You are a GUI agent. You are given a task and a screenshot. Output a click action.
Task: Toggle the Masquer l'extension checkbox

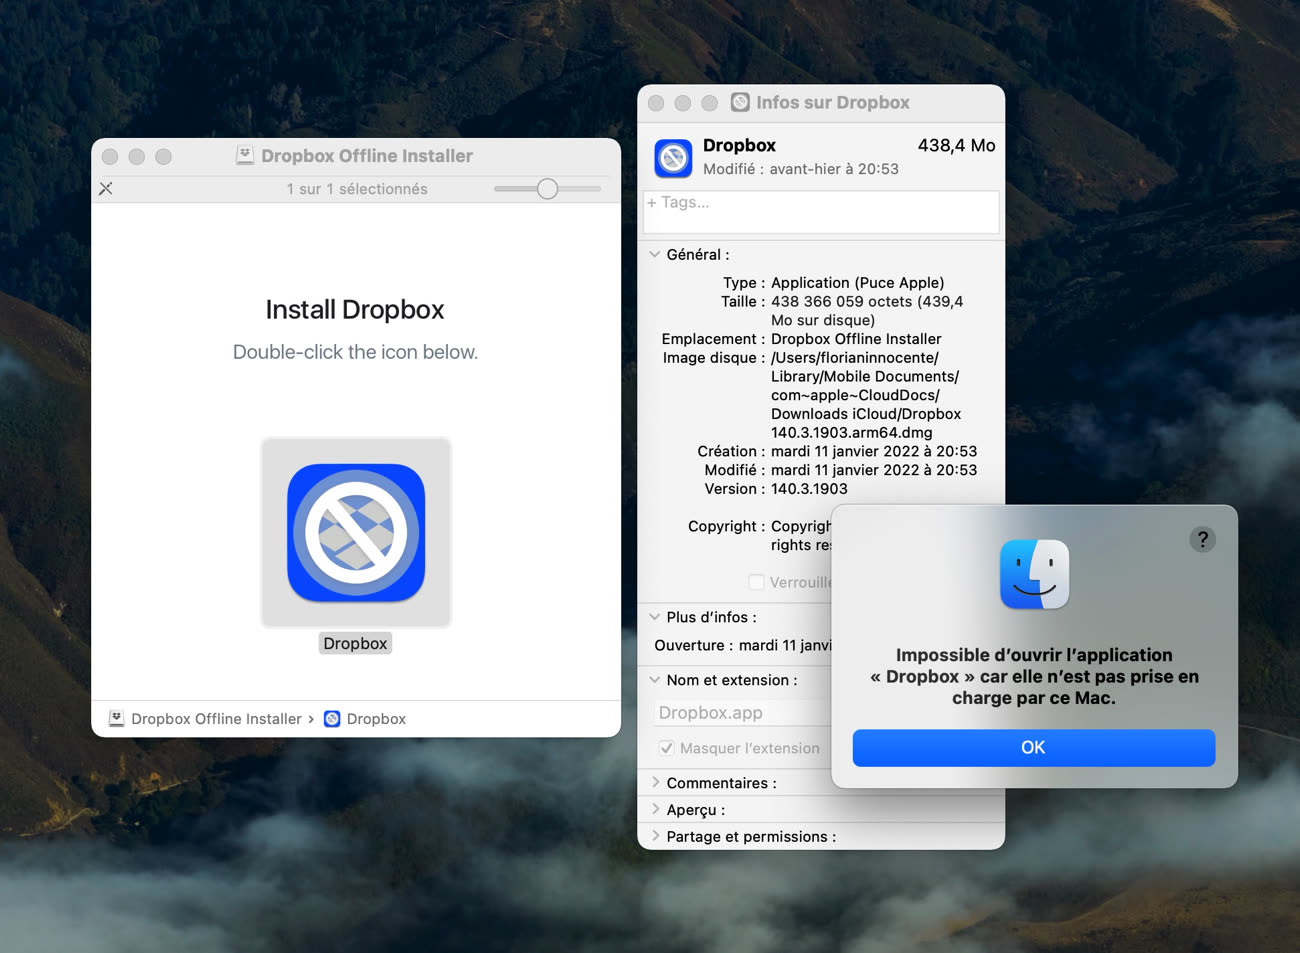[x=666, y=748]
